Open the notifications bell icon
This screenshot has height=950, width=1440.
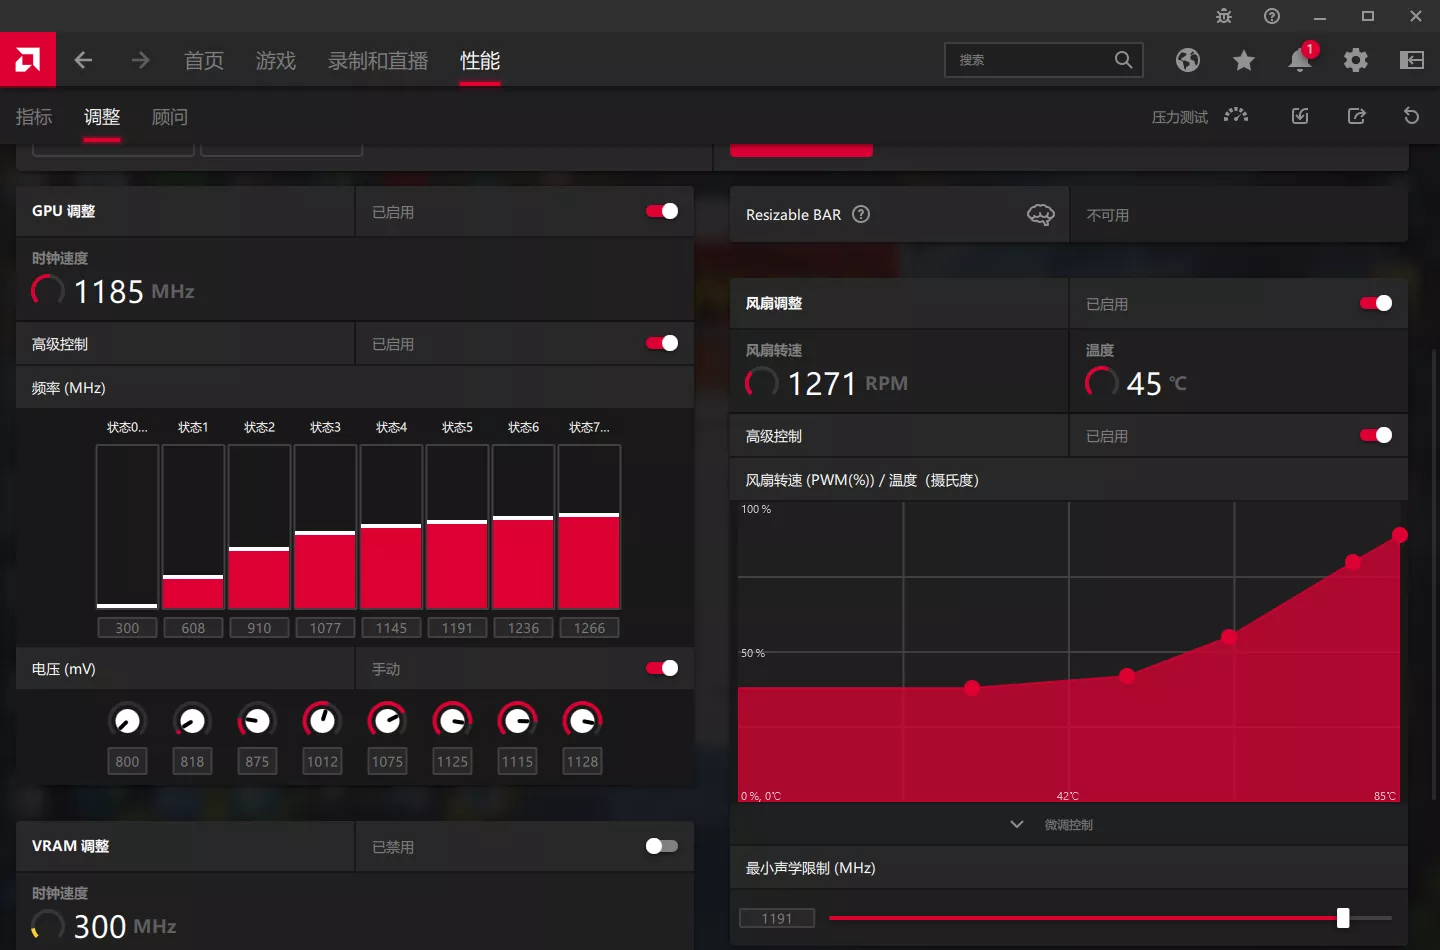coord(1300,60)
